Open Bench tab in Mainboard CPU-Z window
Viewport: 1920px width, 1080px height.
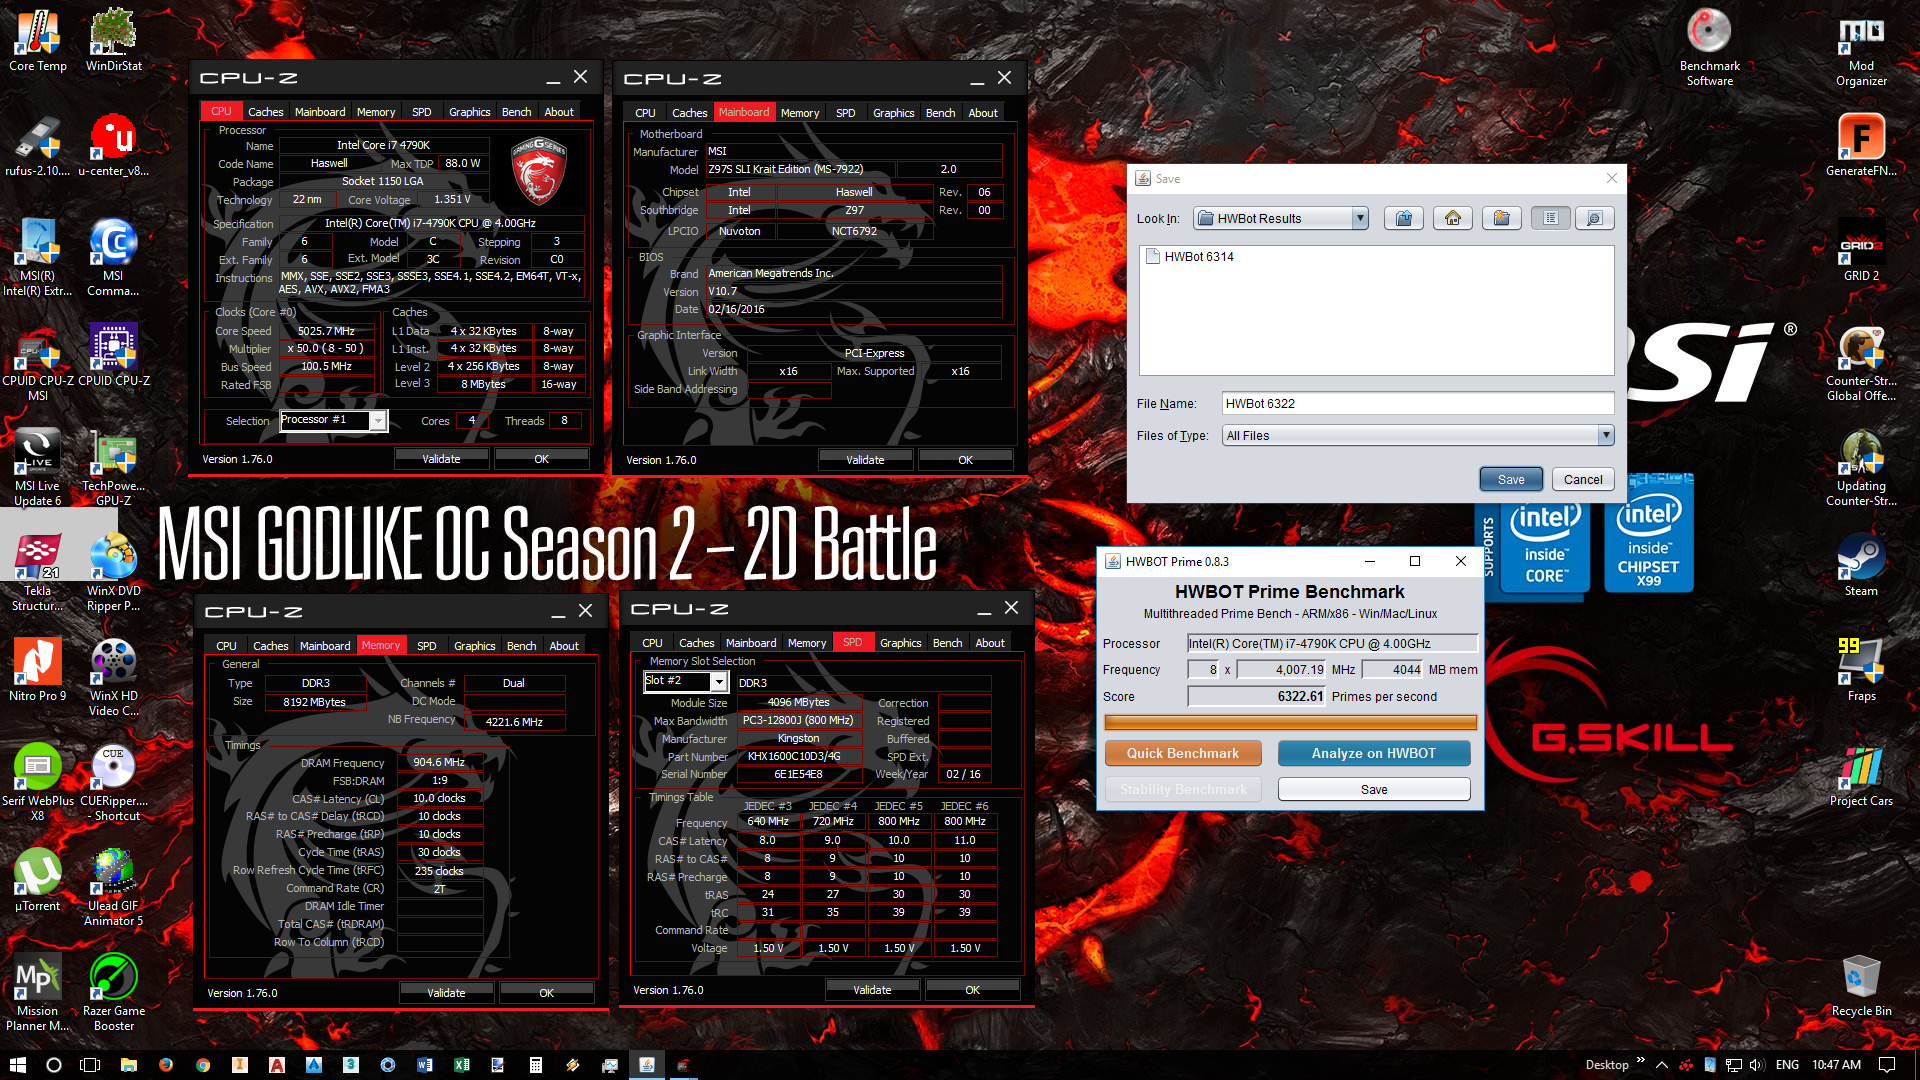click(940, 113)
